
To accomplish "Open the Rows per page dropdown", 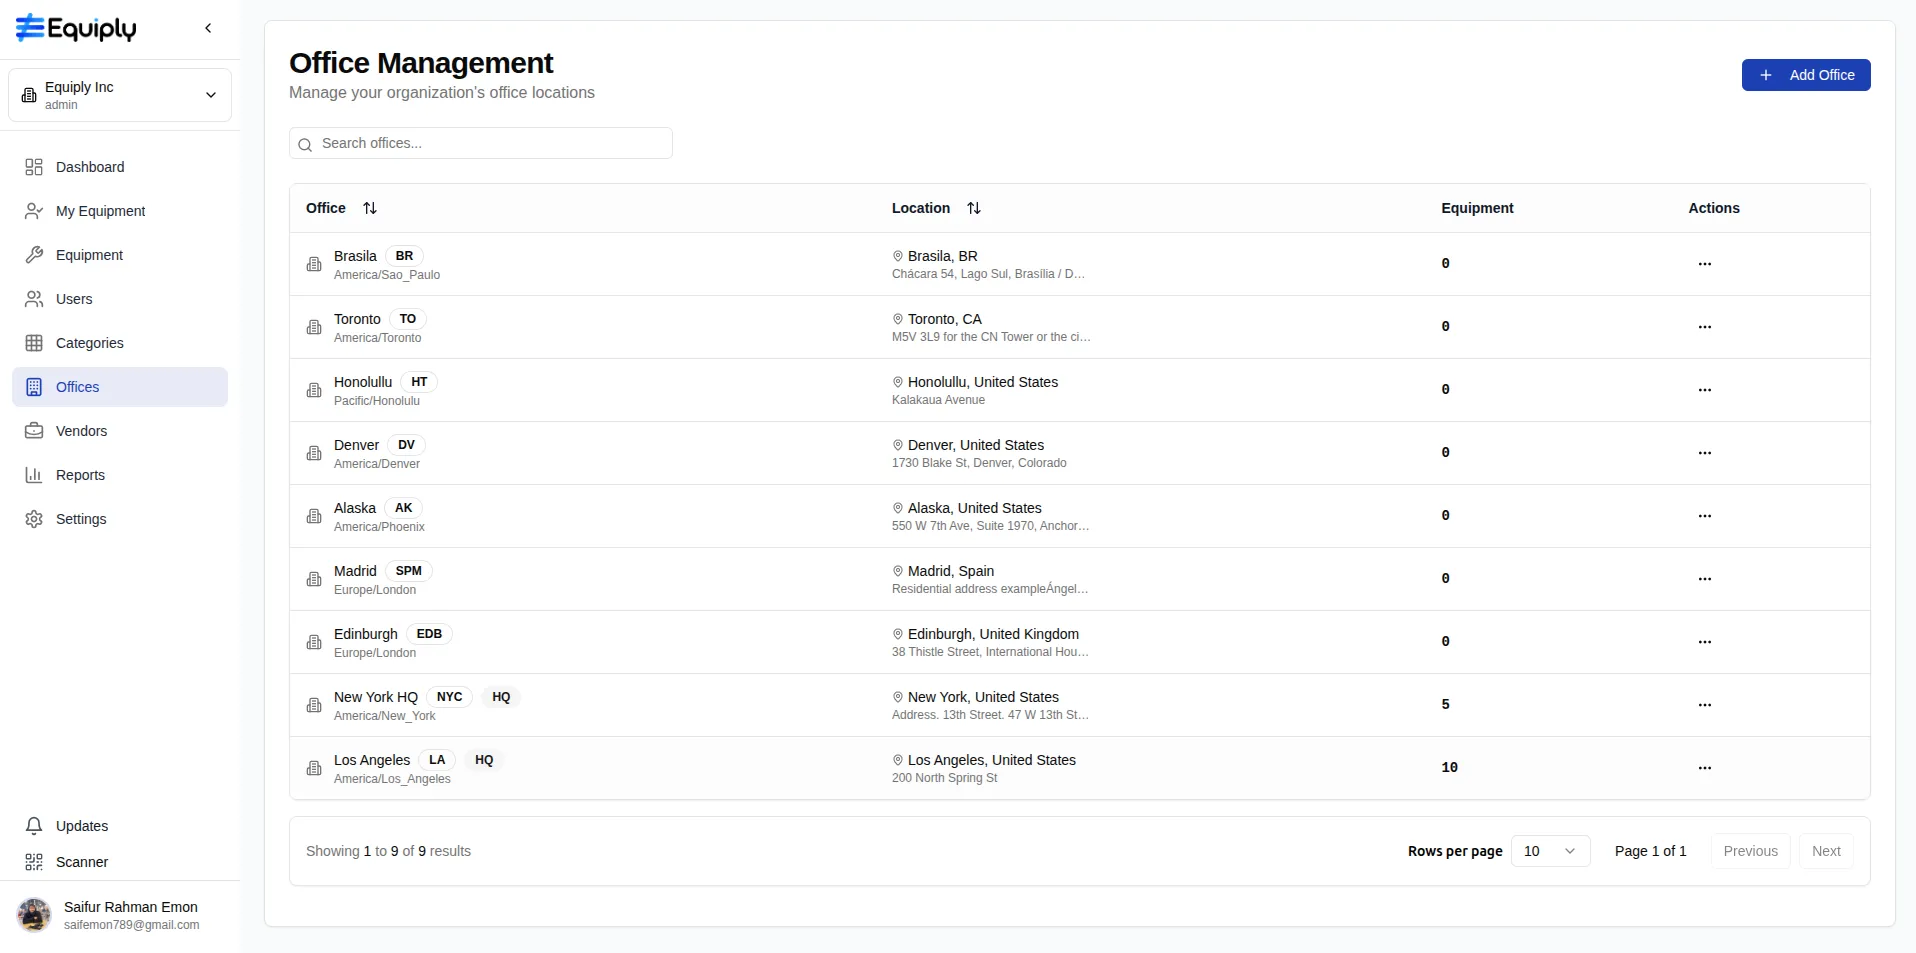I will 1549,851.
